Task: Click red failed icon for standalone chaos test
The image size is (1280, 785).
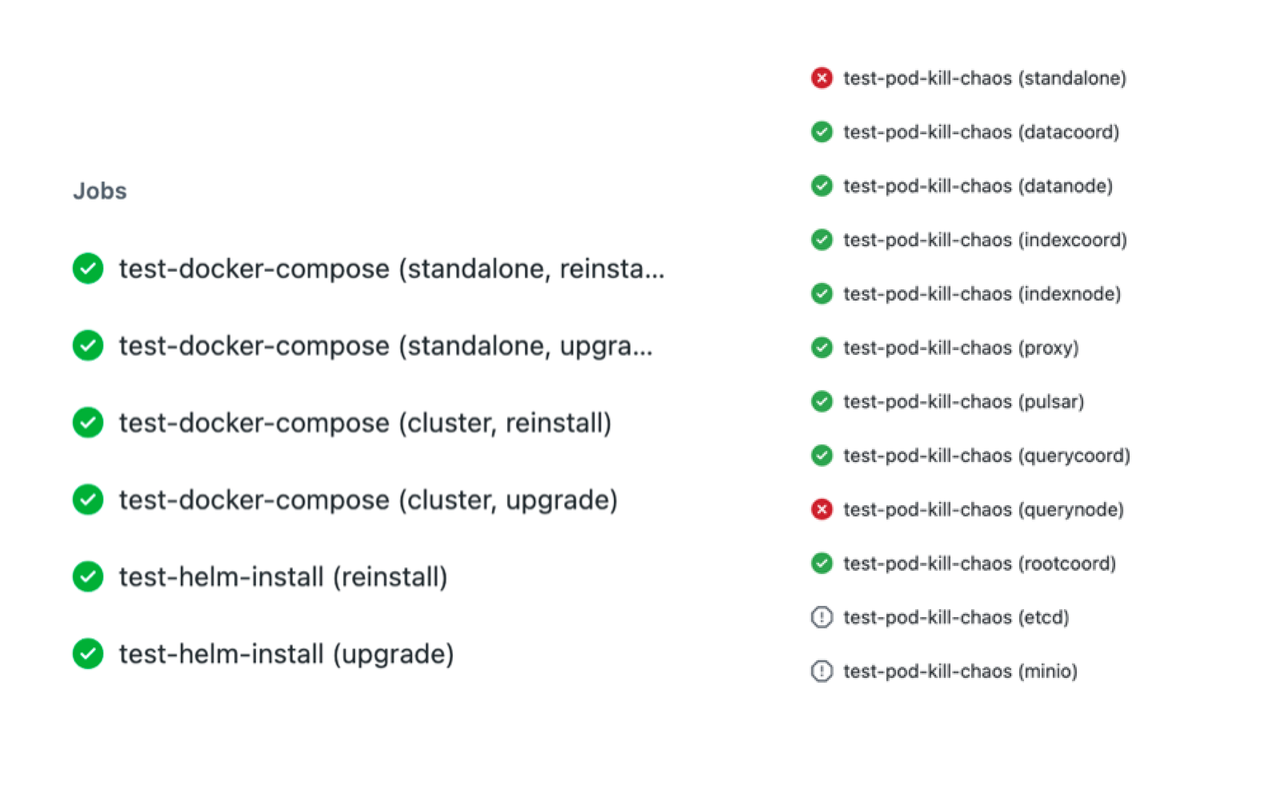Action: [822, 78]
